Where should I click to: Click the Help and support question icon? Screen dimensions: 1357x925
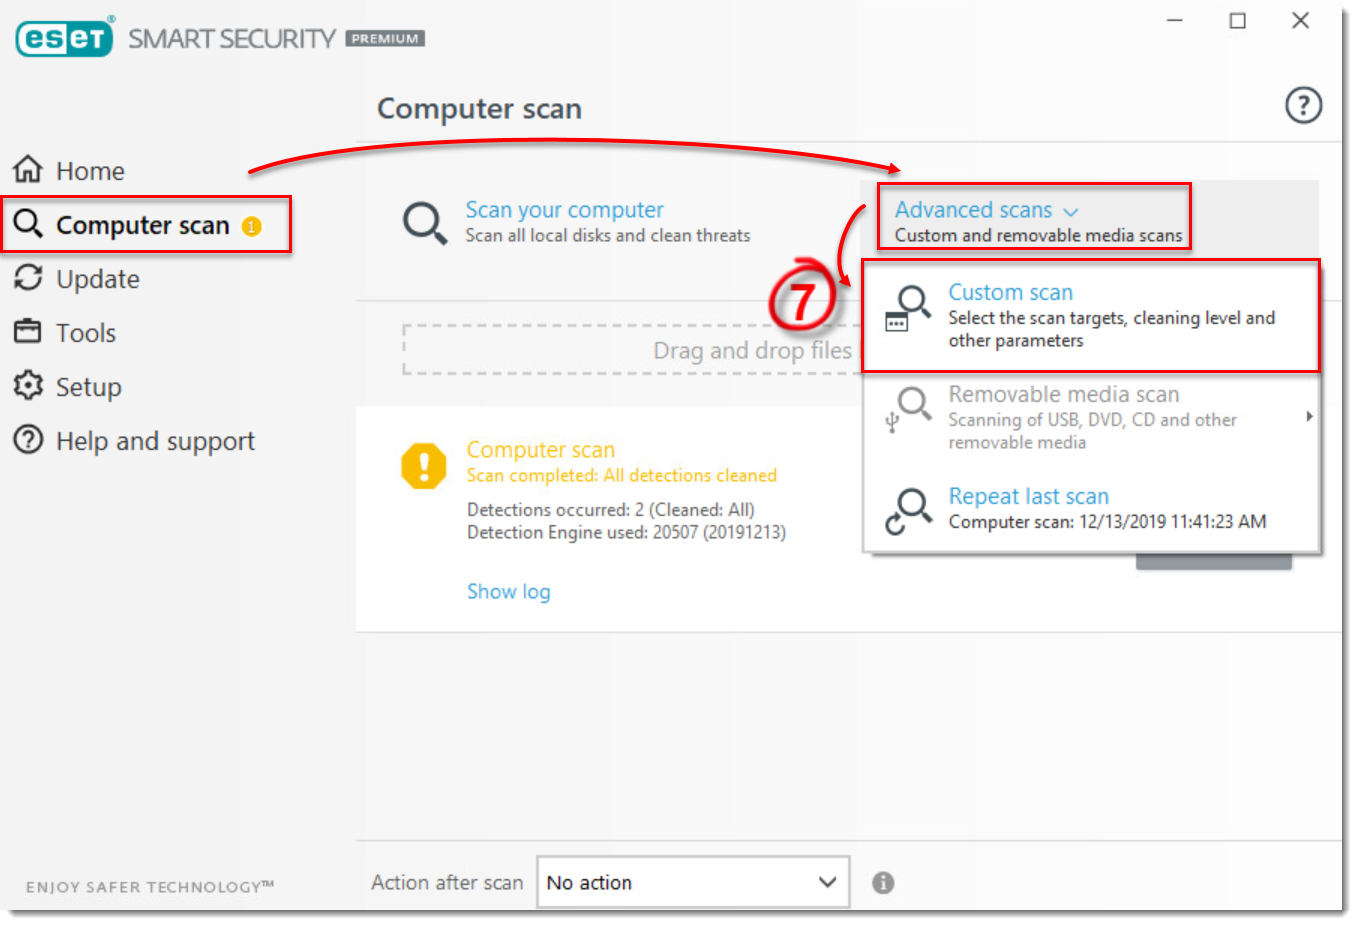tap(29, 440)
